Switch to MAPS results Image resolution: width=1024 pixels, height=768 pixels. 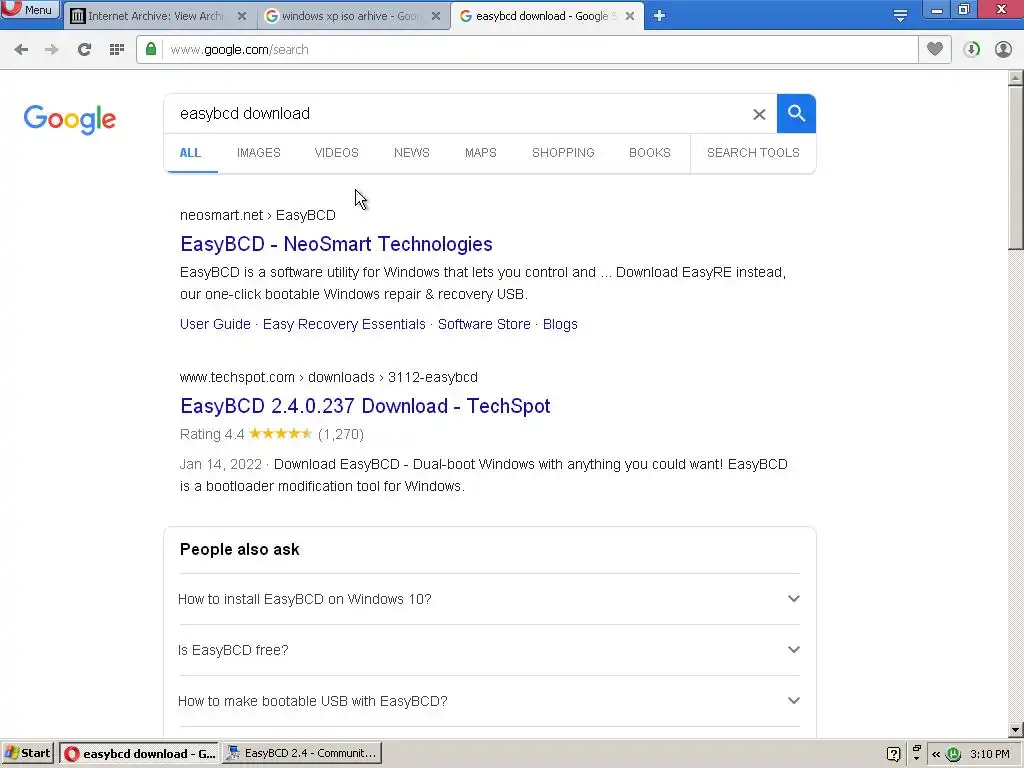481,153
